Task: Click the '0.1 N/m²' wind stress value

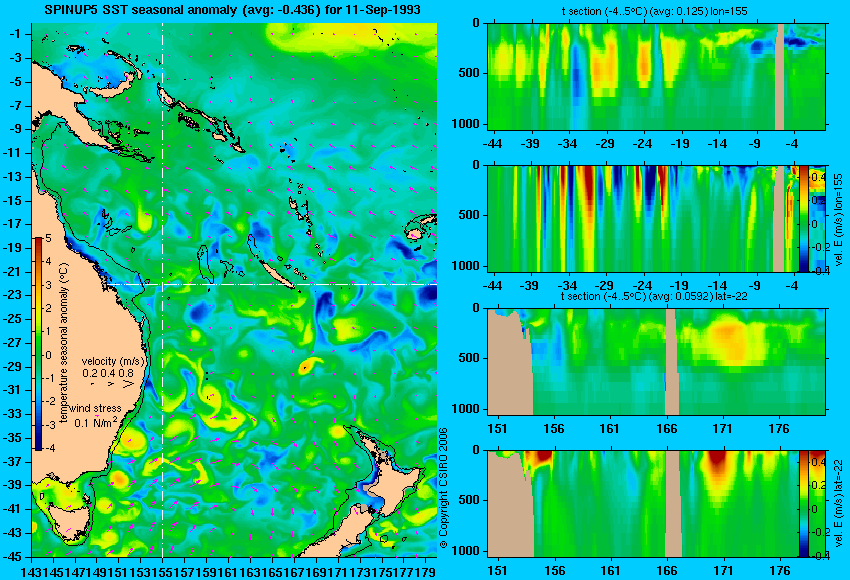Action: click(x=95, y=422)
